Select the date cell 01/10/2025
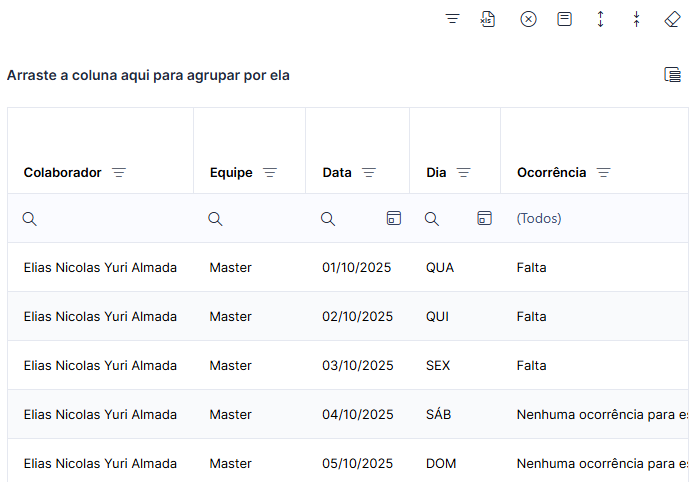Image resolution: width=694 pixels, height=482 pixels. [x=357, y=267]
